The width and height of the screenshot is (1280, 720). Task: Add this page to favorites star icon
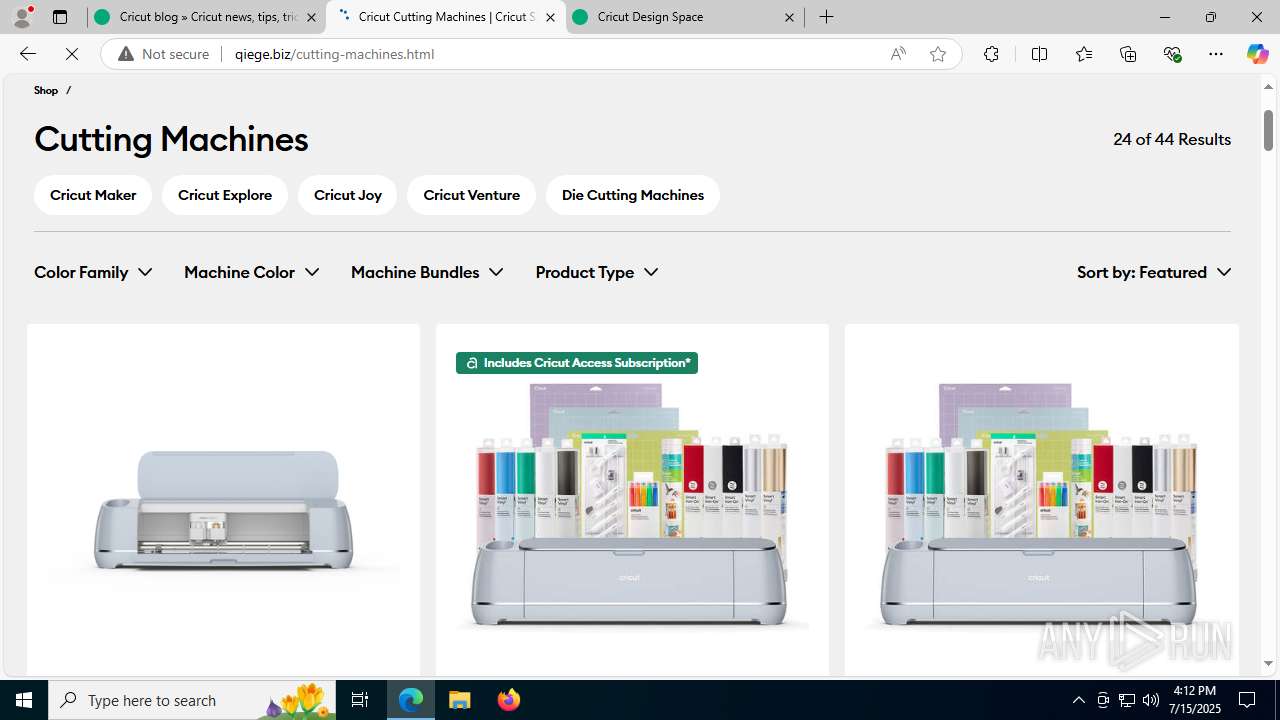coord(937,54)
